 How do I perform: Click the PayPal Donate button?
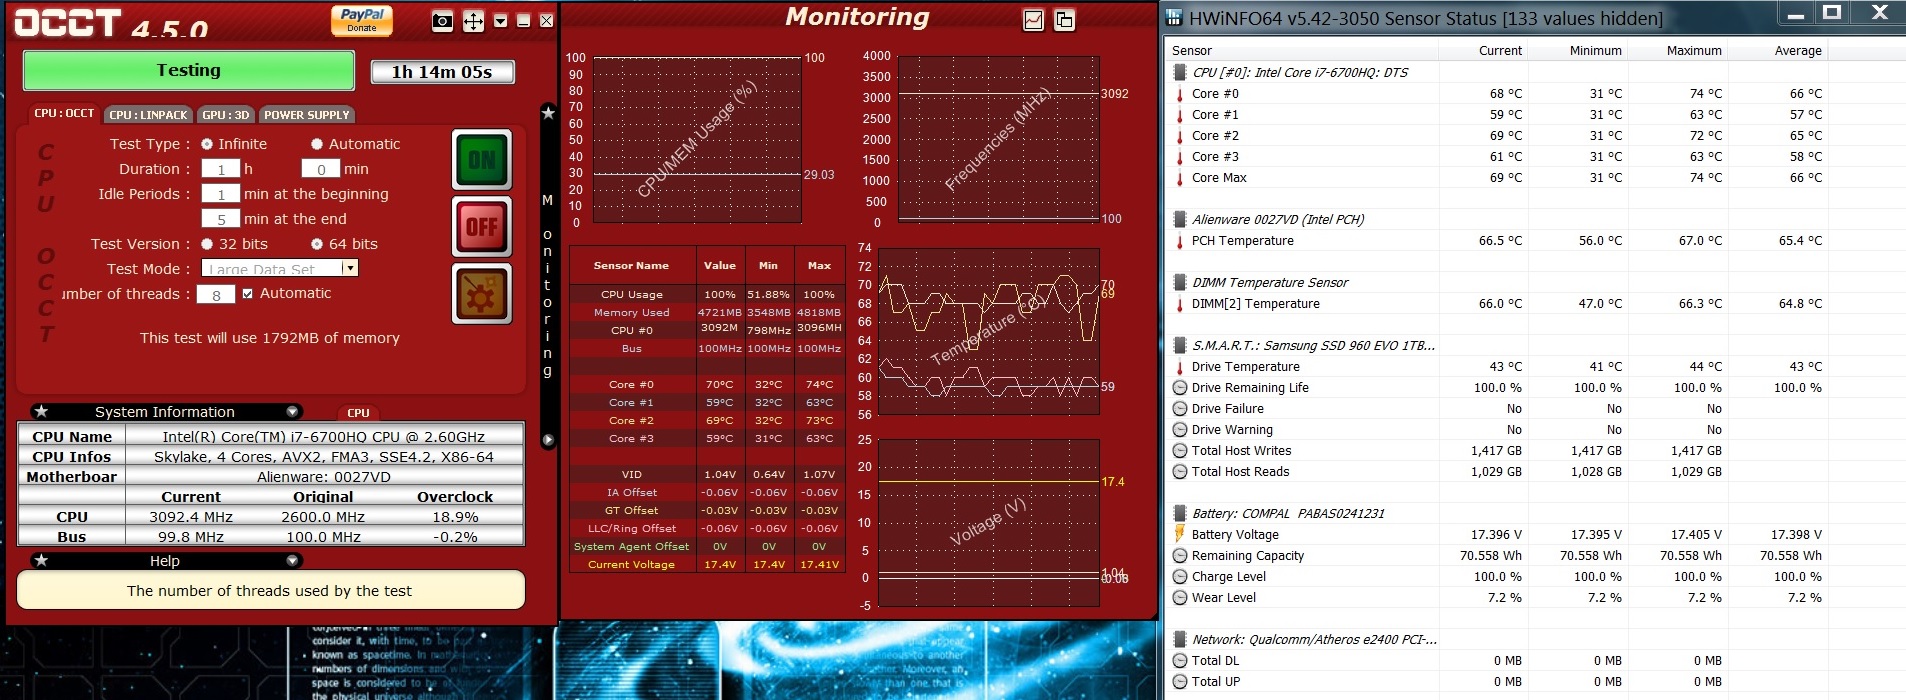pyautogui.click(x=362, y=20)
